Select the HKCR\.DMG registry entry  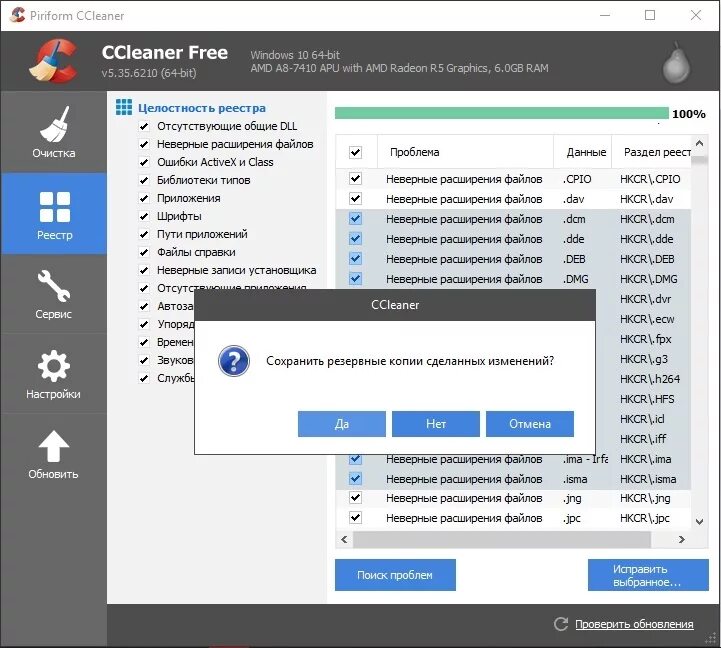[x=648, y=279]
